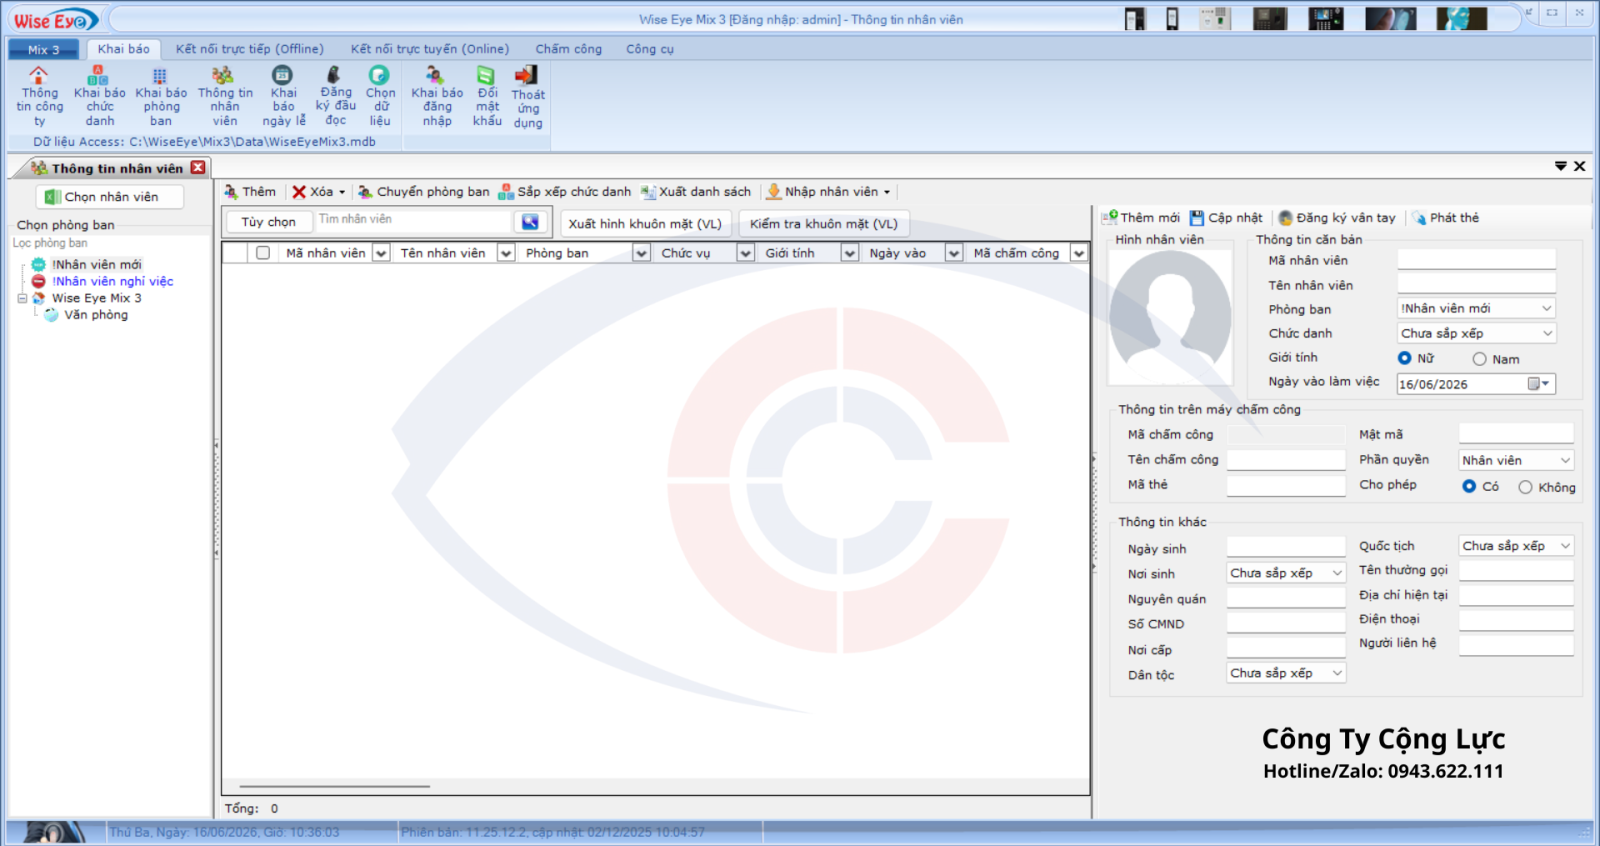Tick the select-all checkbox in table header
The height and width of the screenshot is (846, 1600).
263,253
